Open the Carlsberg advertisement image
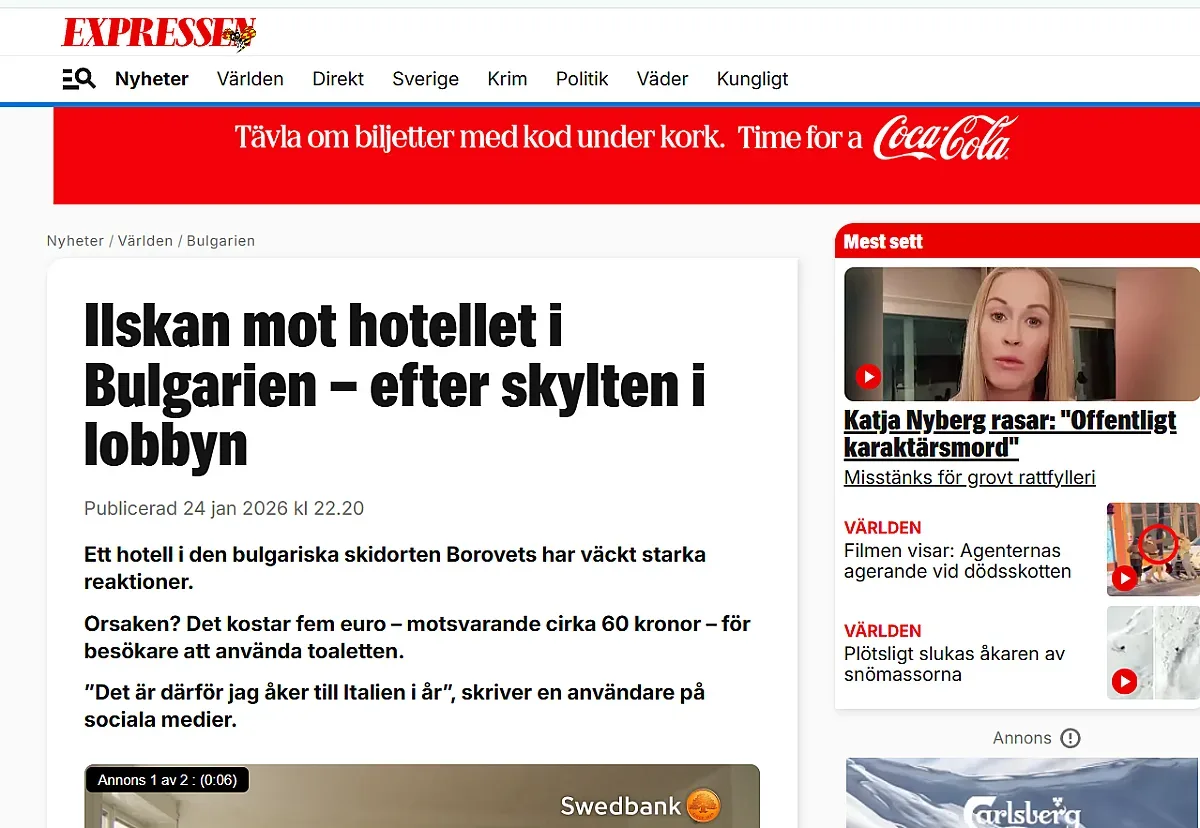Viewport: 1200px width, 828px height. pos(1022,792)
